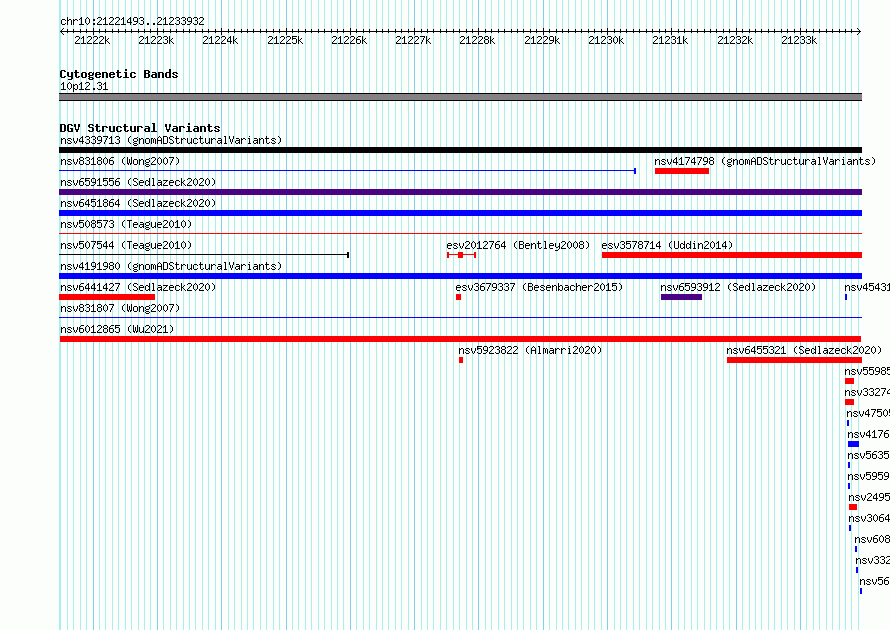
Task: Open variant esv3578714 (Uddin2014) label
Action: pyautogui.click(x=667, y=245)
